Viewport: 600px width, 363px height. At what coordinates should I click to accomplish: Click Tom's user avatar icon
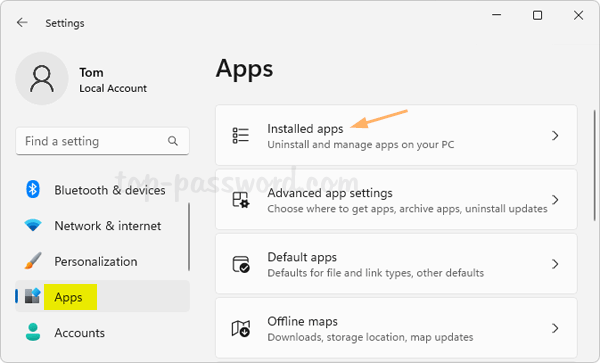[42, 78]
